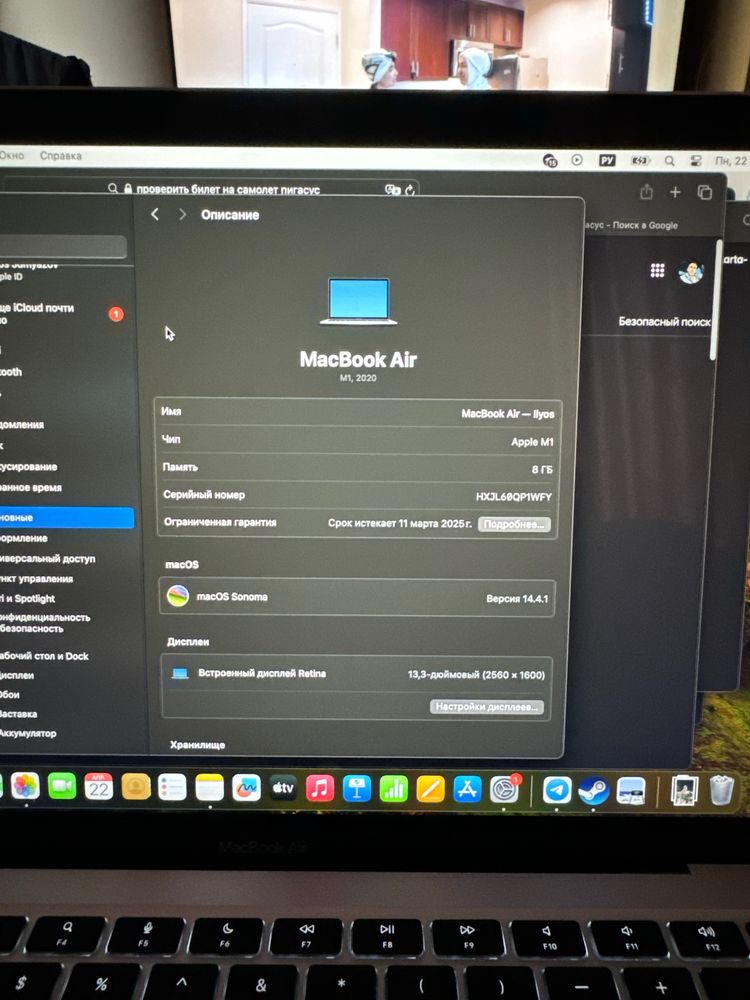Open Заставка in the sidebar
This screenshot has width=750, height=1000.
click(18, 714)
